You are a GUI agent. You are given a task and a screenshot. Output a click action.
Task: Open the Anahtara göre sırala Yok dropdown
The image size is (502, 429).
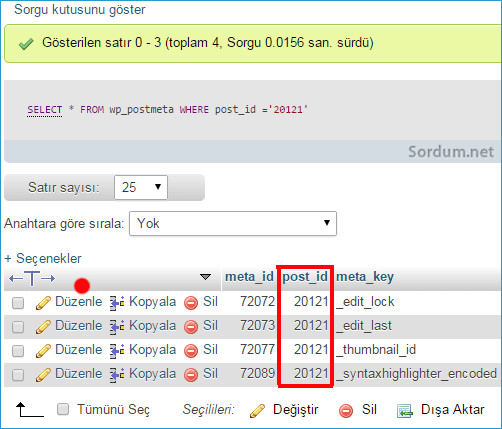tap(233, 223)
